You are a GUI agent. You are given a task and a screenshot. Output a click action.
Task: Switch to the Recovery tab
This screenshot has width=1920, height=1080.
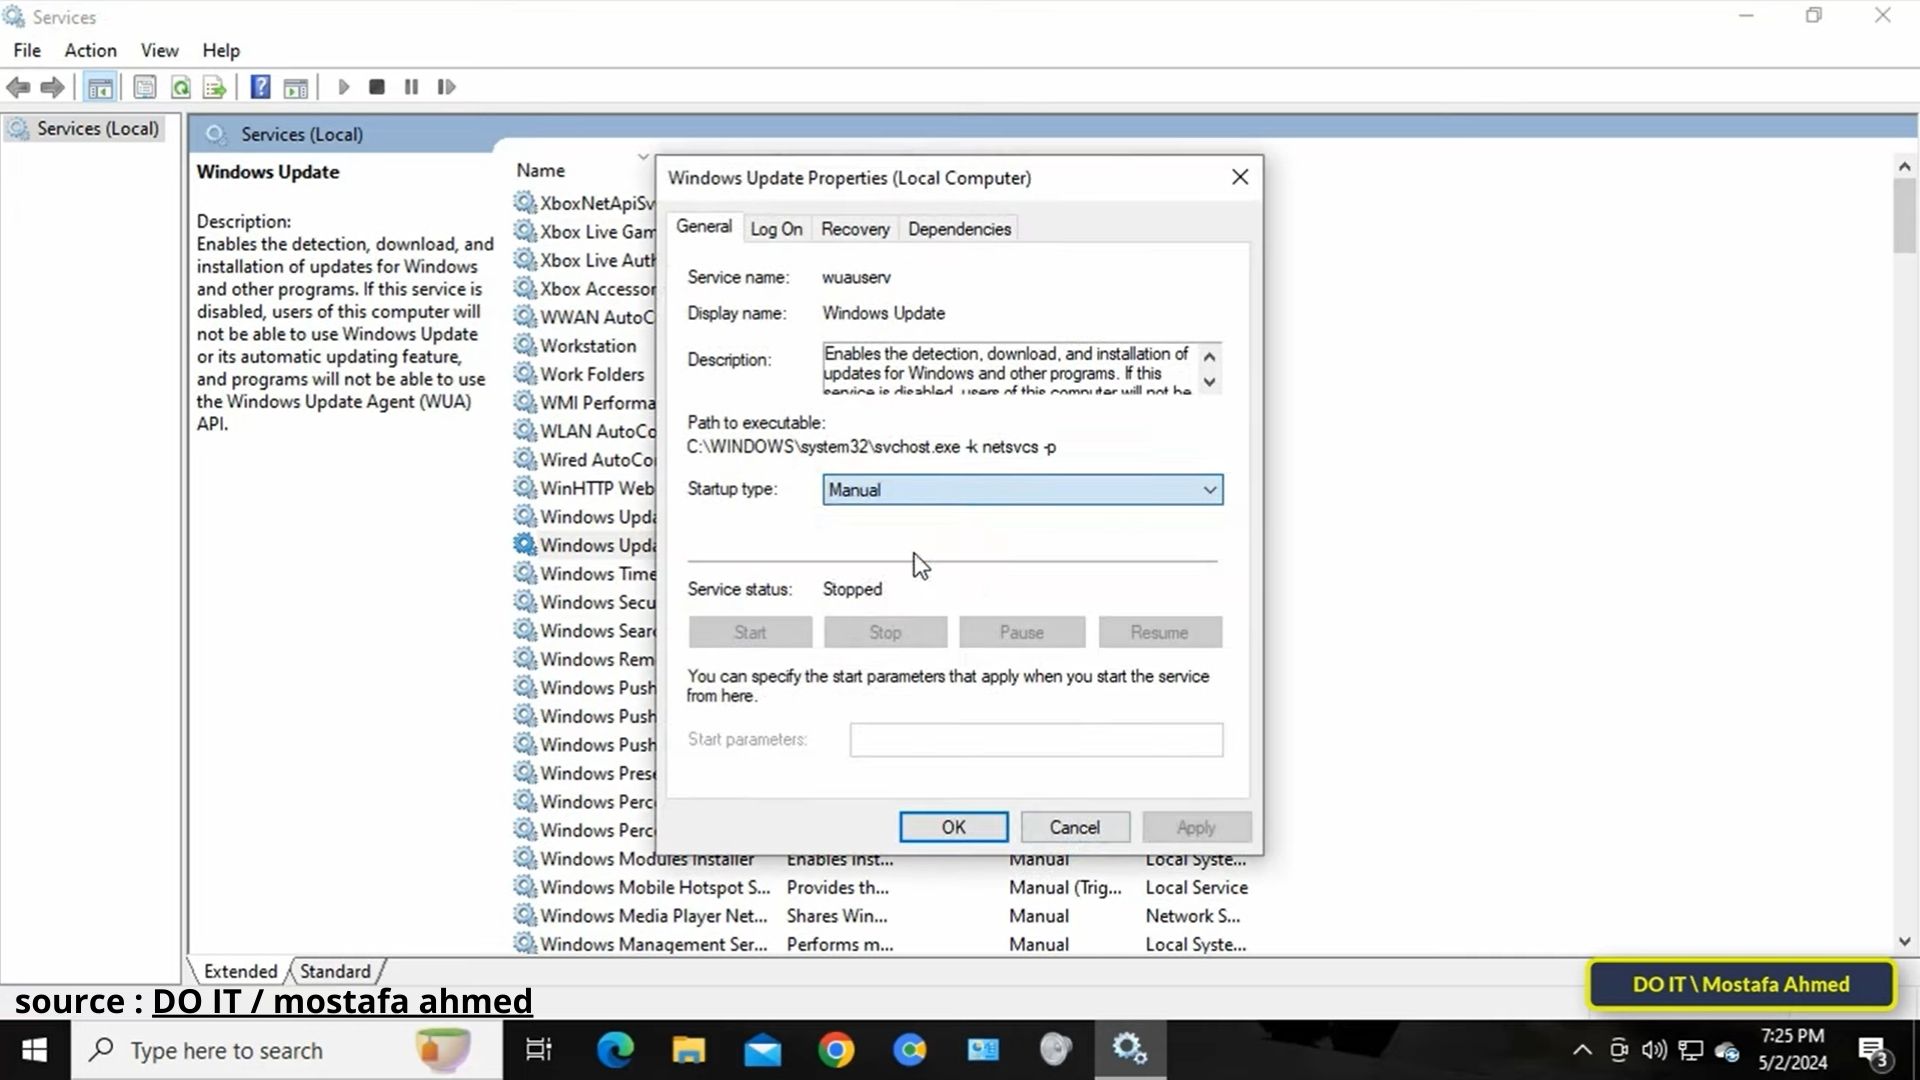pos(855,229)
